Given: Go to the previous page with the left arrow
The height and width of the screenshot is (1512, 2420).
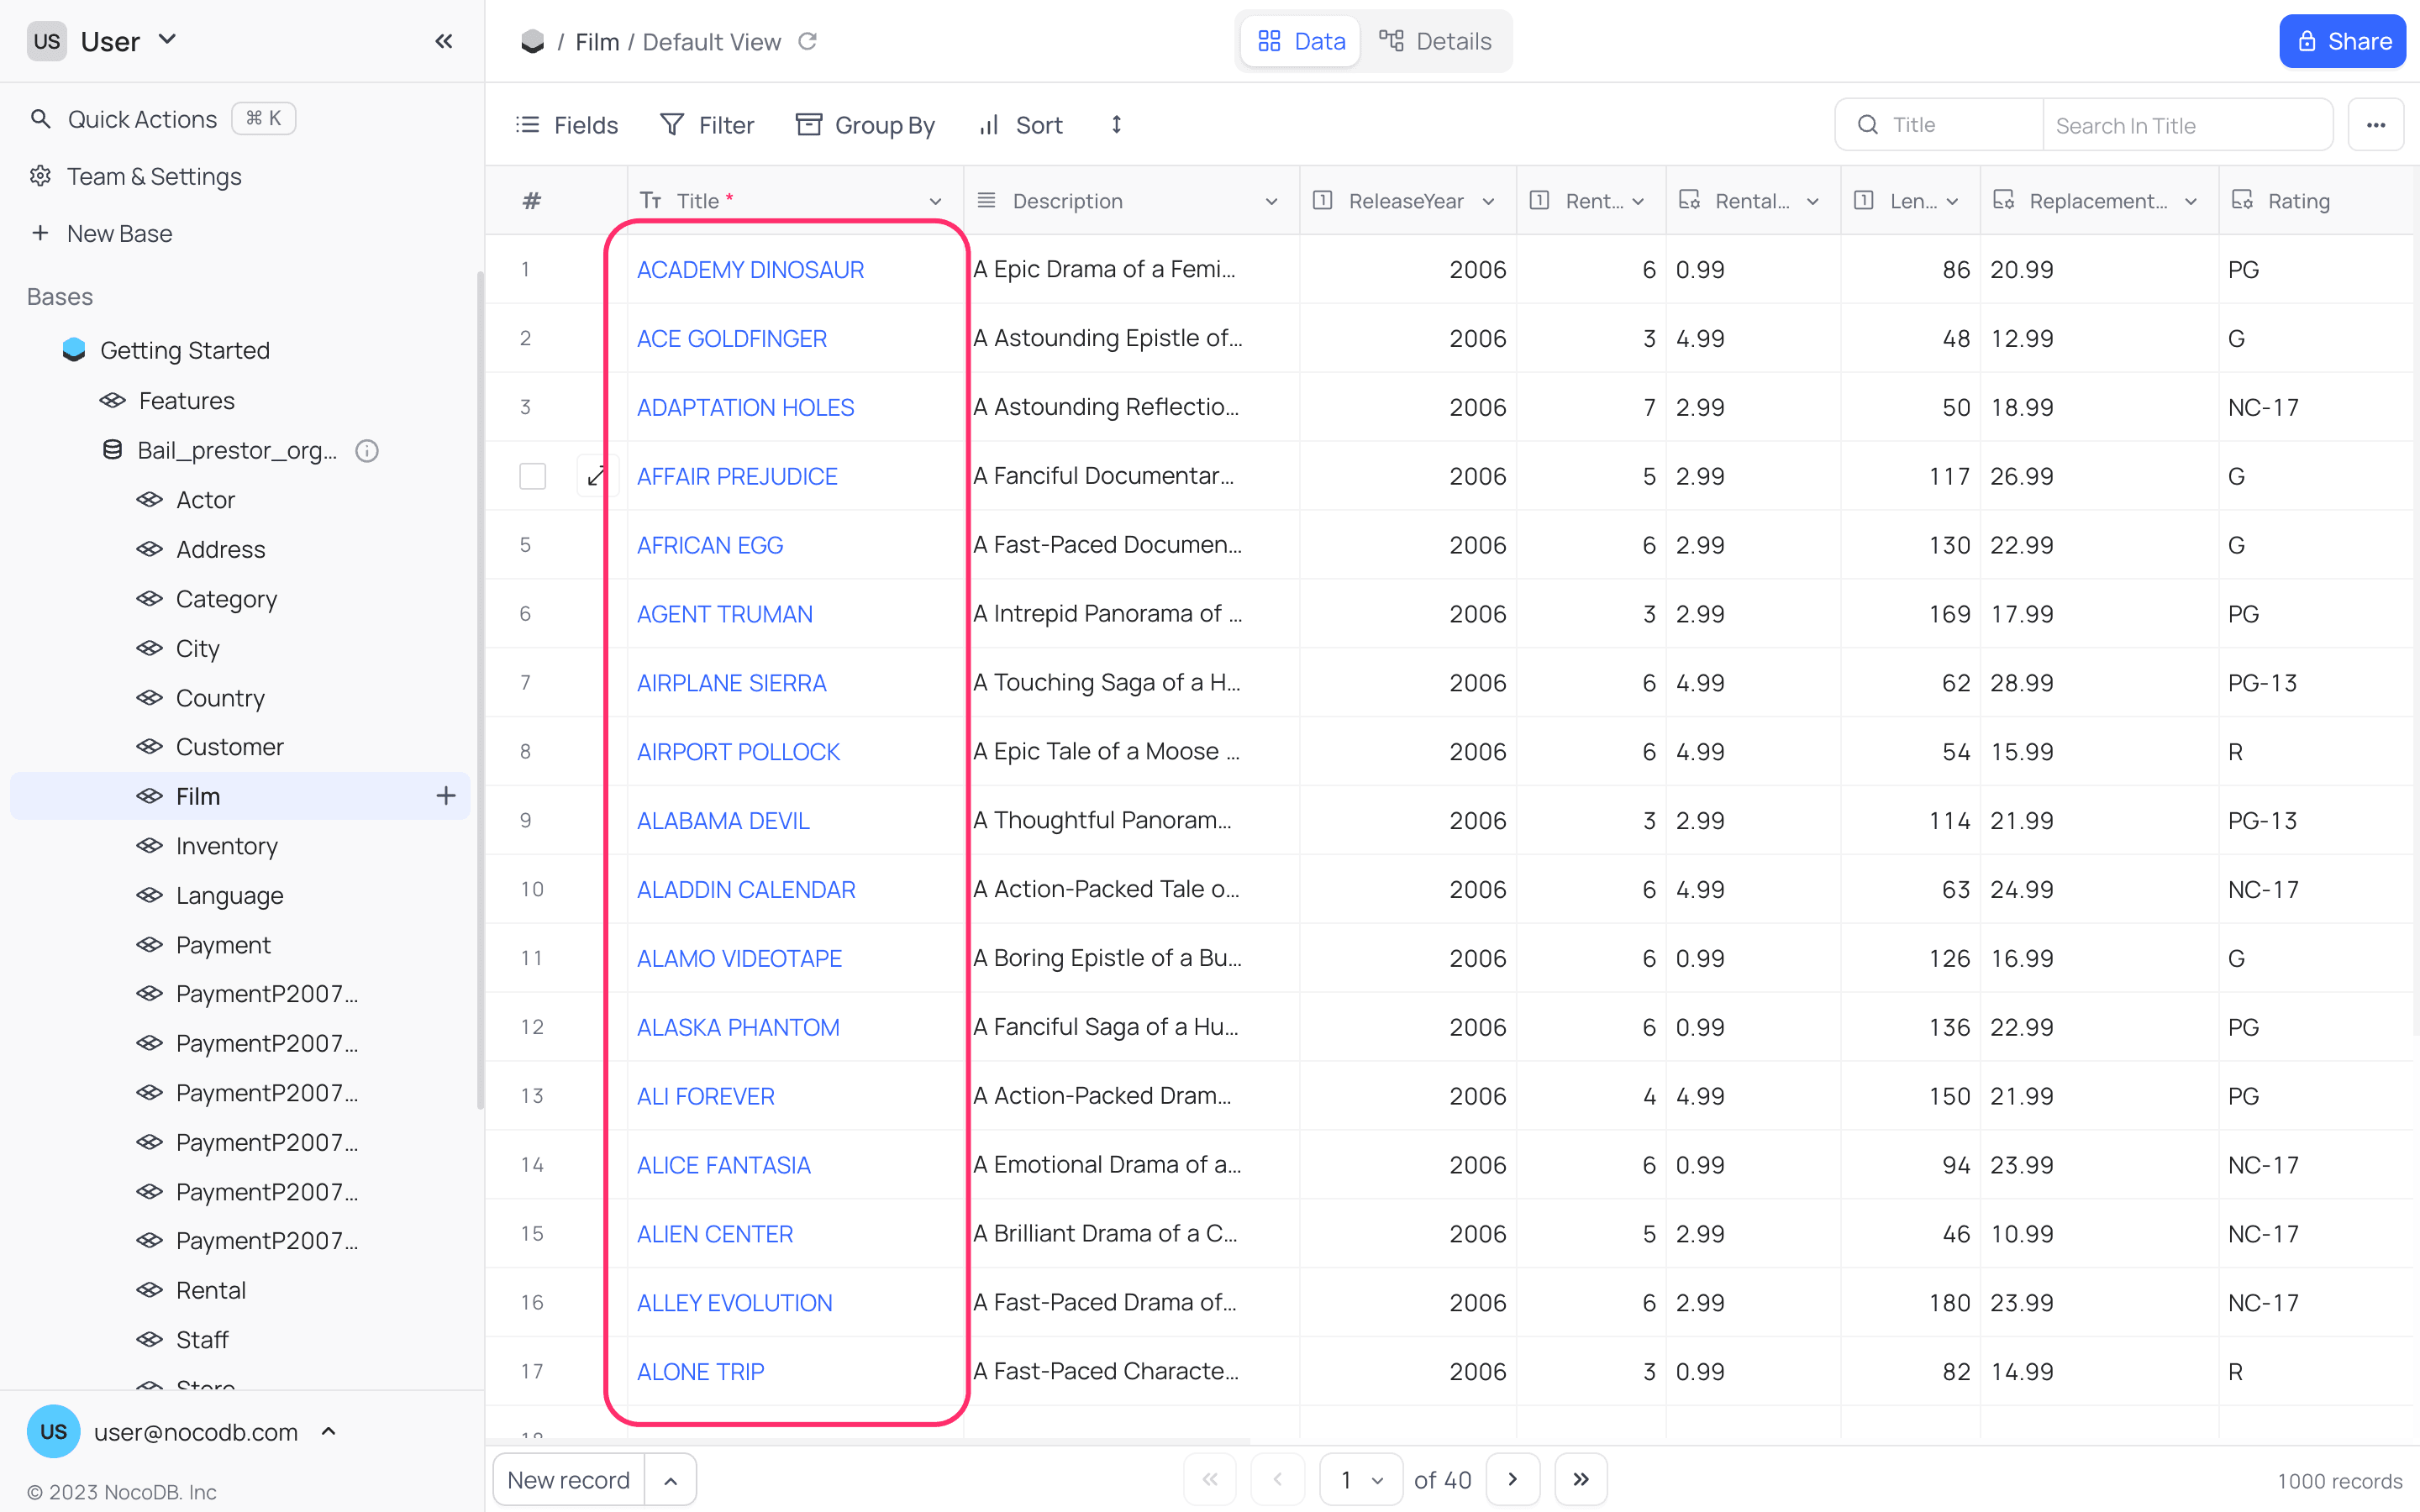Looking at the screenshot, I should (x=1278, y=1479).
